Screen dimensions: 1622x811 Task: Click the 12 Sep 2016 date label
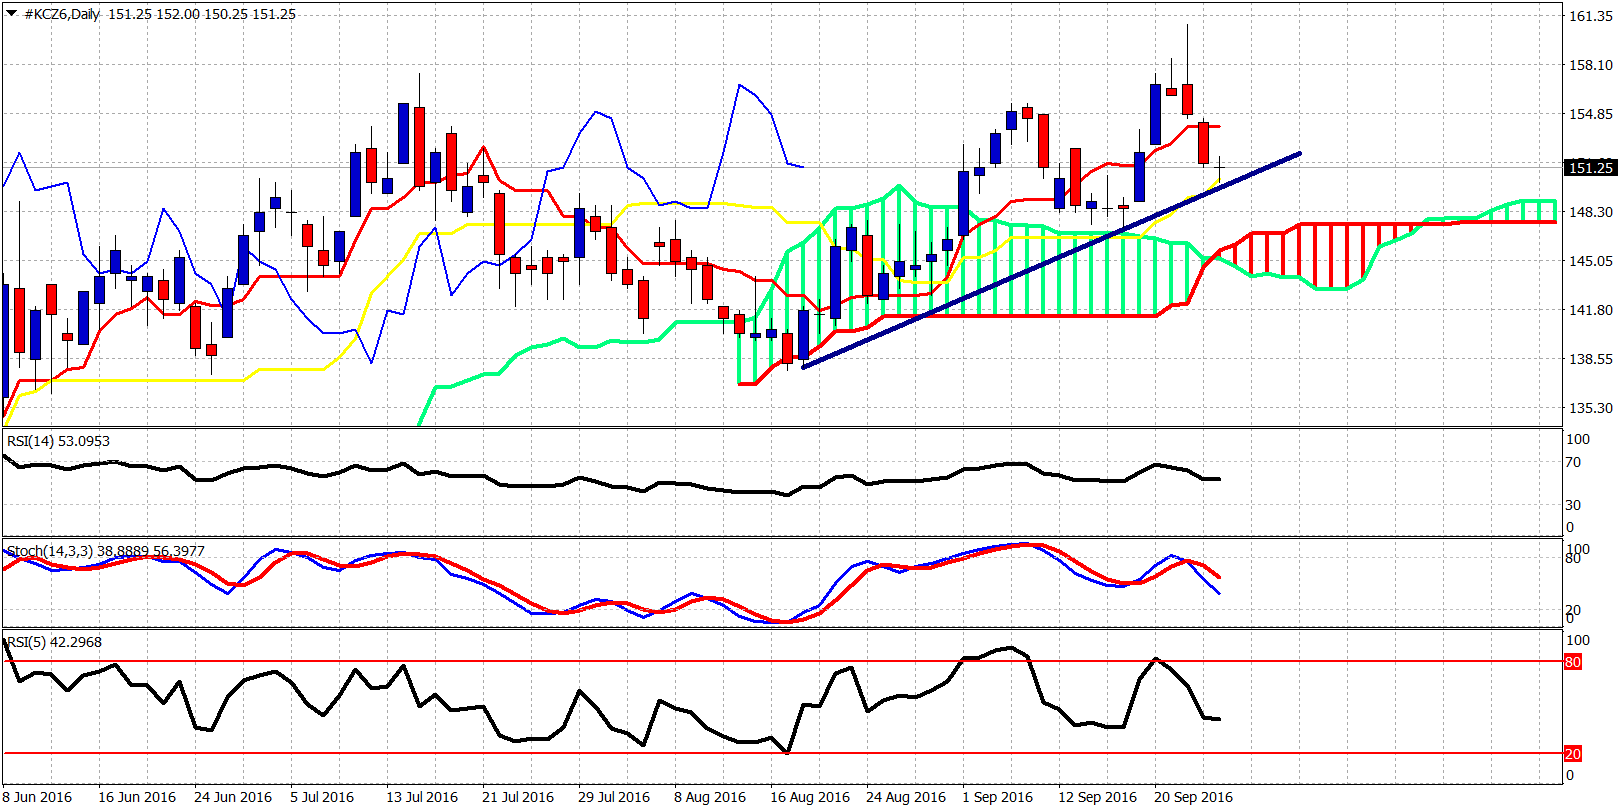point(1098,797)
